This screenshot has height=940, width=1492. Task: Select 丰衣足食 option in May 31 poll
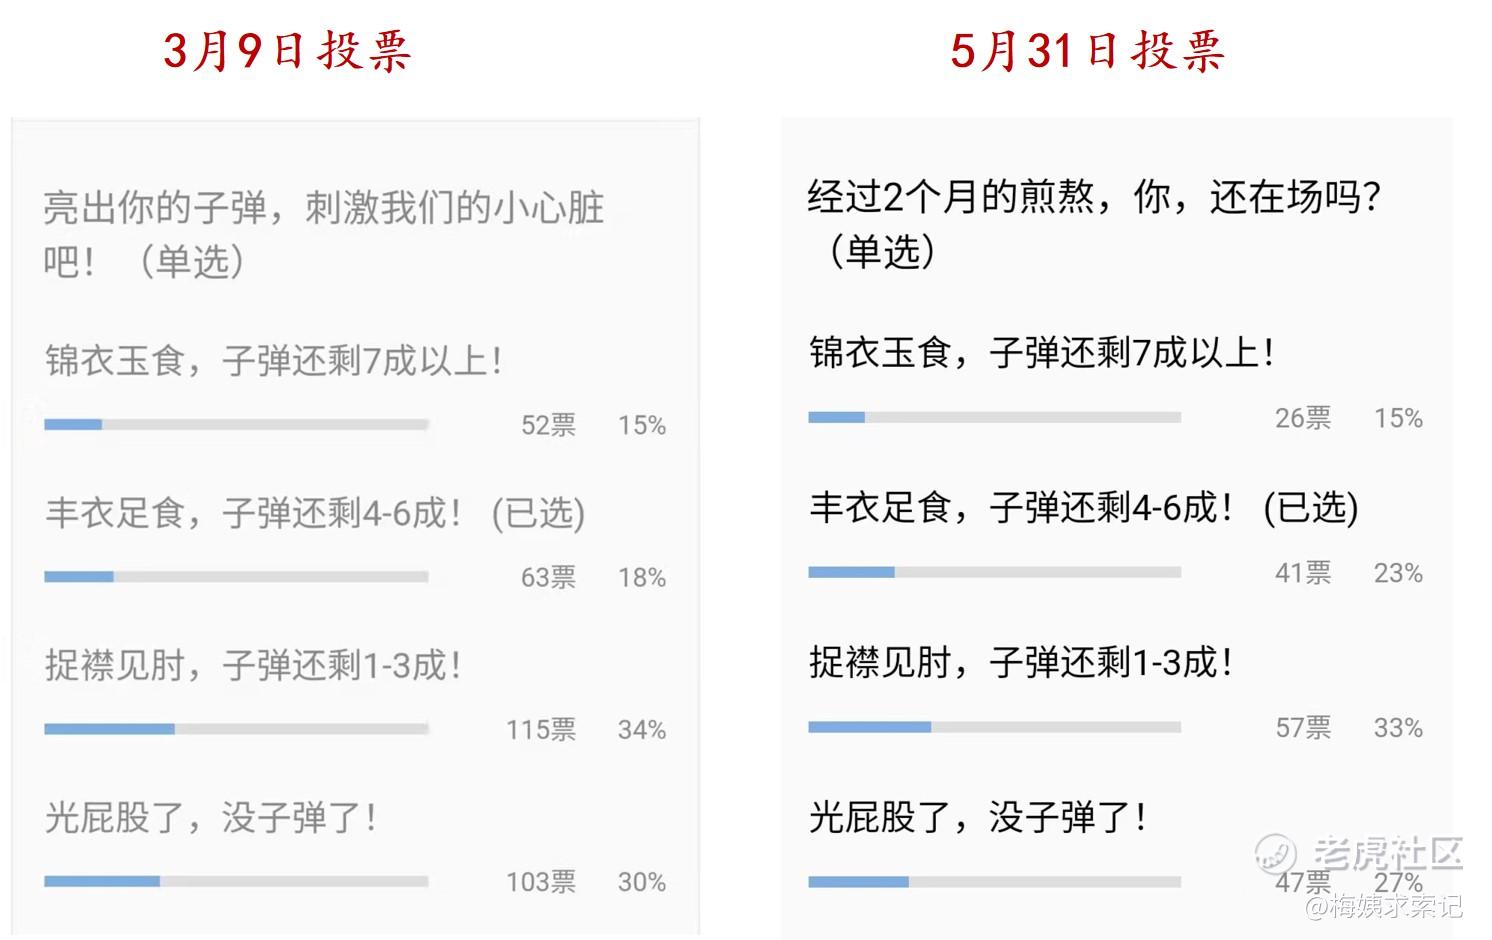click(1083, 507)
